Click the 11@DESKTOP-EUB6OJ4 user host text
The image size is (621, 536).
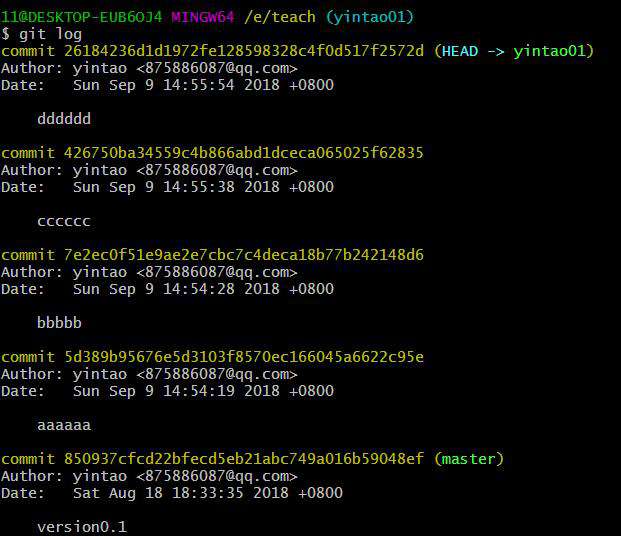82,17
